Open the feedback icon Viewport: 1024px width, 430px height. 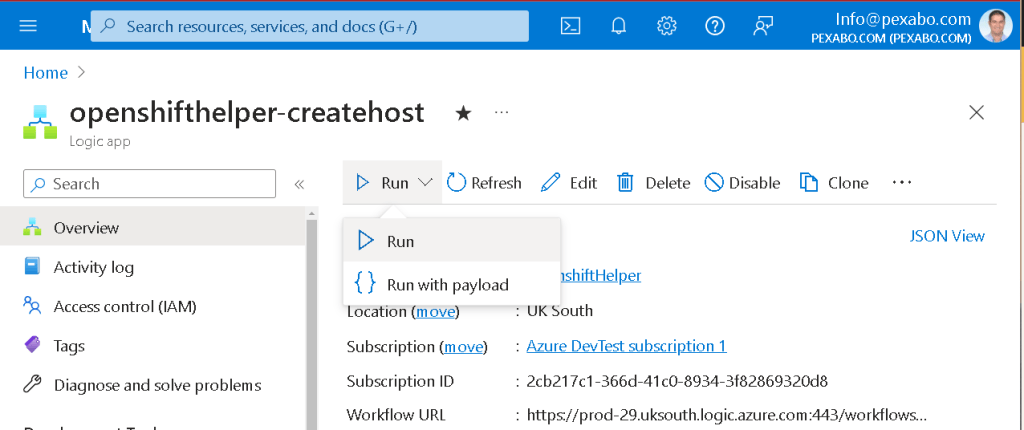763,26
